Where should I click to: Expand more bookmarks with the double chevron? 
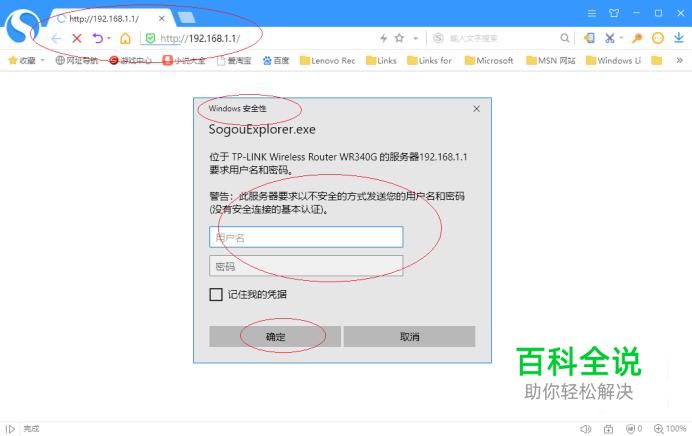pyautogui.click(x=680, y=60)
